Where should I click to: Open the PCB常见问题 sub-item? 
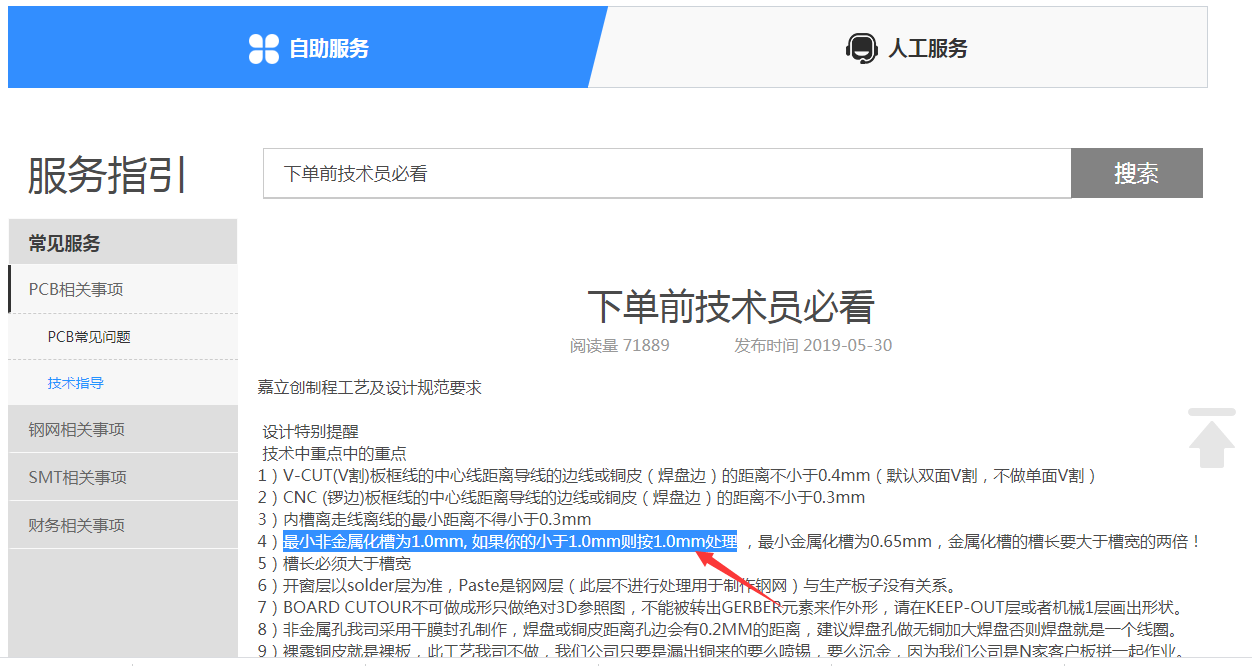89,337
